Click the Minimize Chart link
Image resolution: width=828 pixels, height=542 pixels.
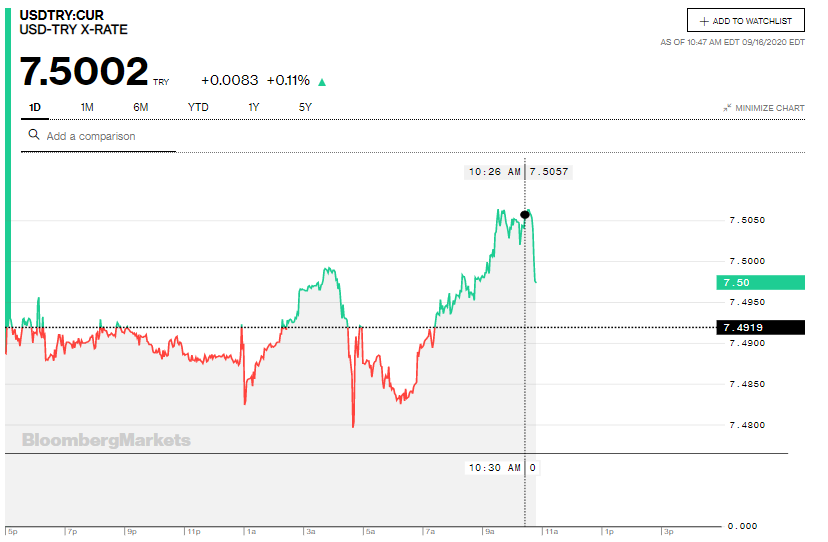[x=770, y=108]
